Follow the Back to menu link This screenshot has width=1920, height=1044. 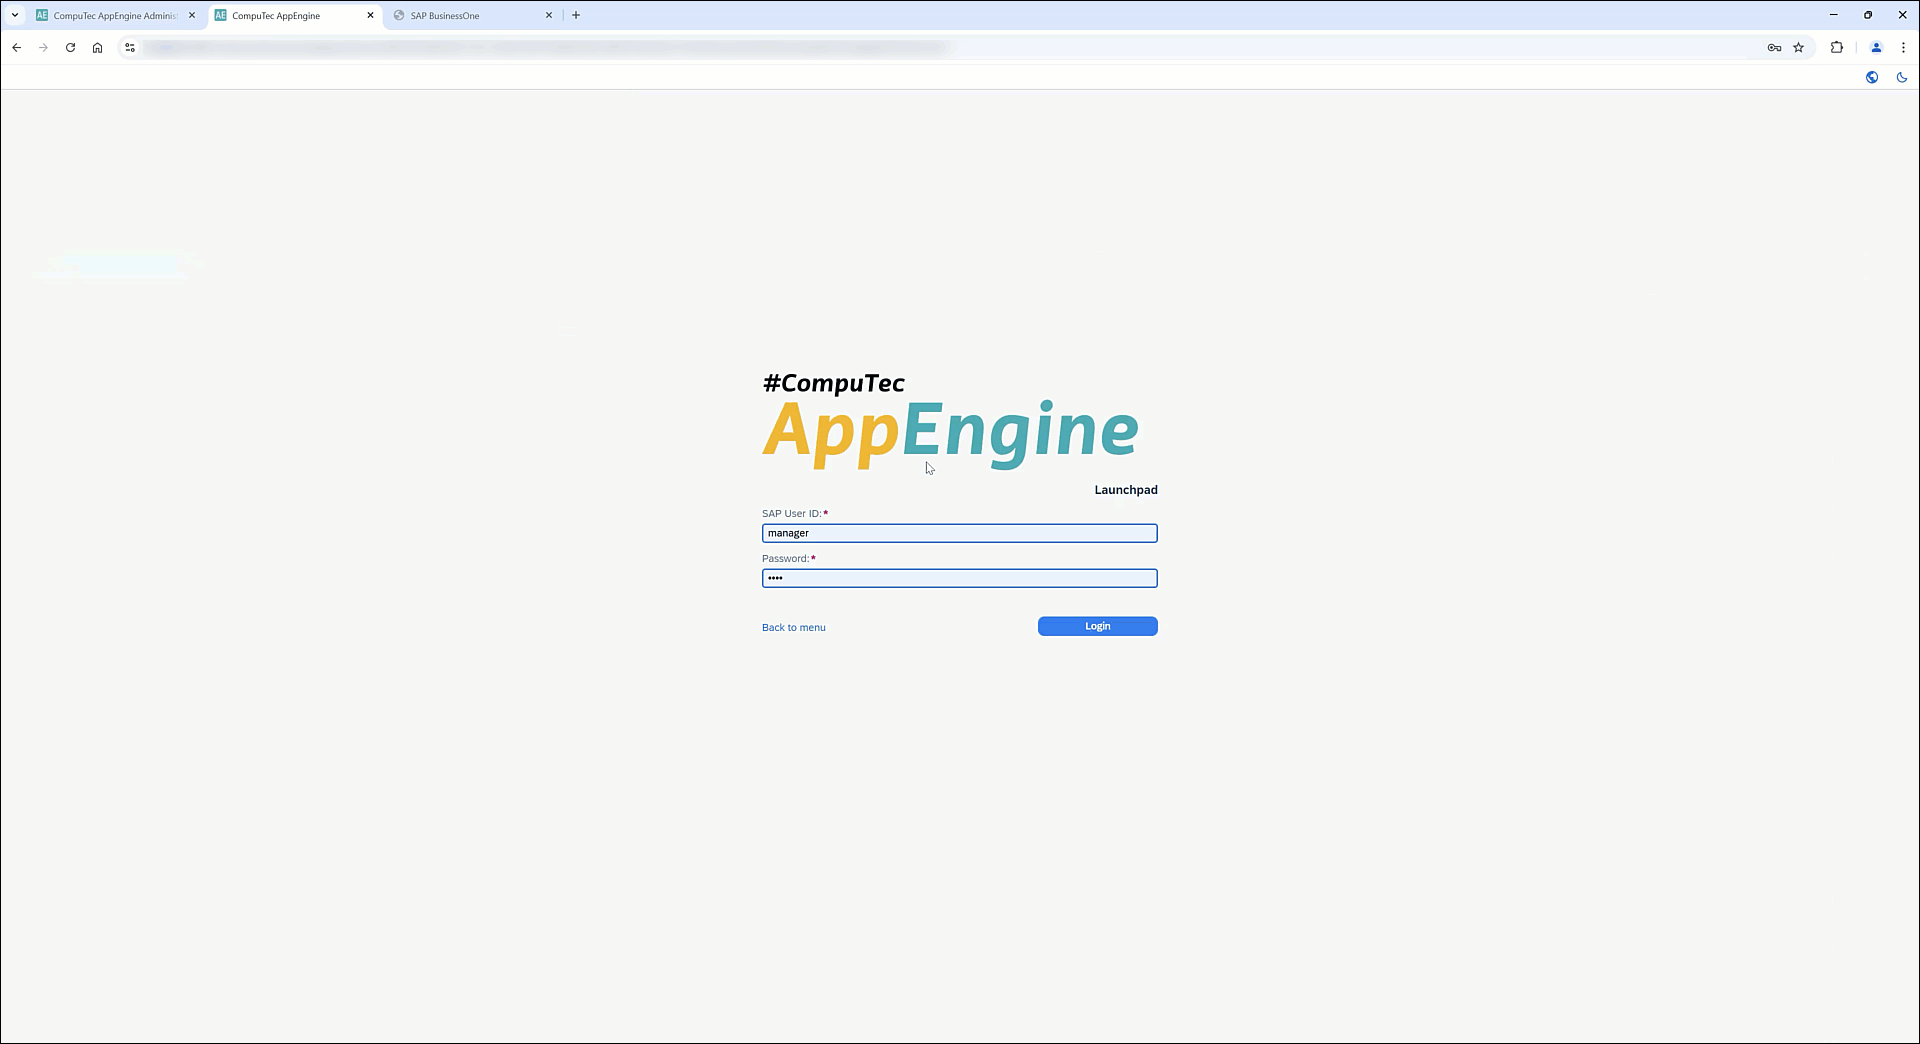(x=793, y=628)
